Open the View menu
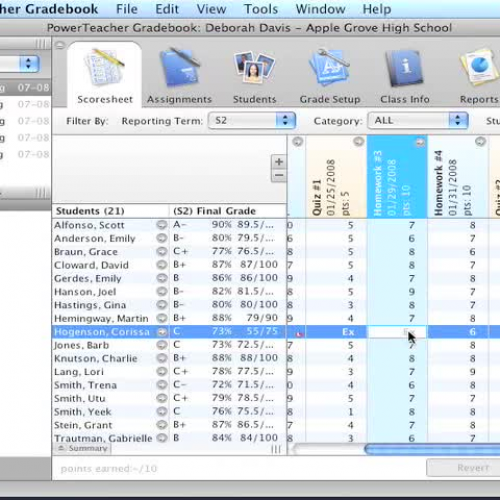 point(211,9)
